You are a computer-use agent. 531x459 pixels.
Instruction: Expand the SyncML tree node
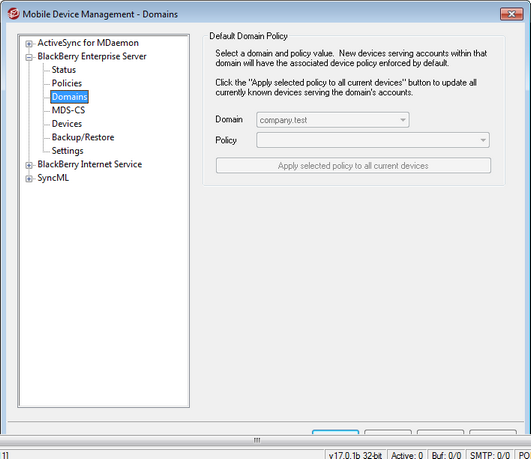pos(29,179)
